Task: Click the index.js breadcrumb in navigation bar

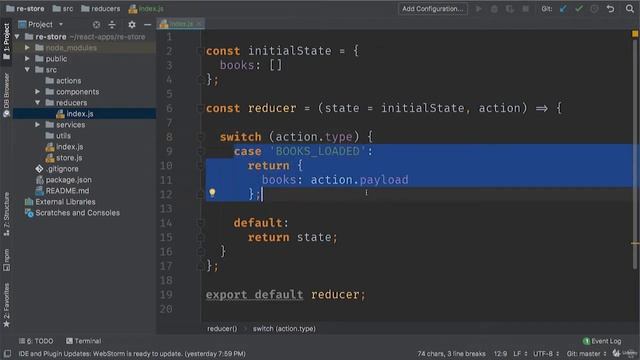Action: coord(146,9)
